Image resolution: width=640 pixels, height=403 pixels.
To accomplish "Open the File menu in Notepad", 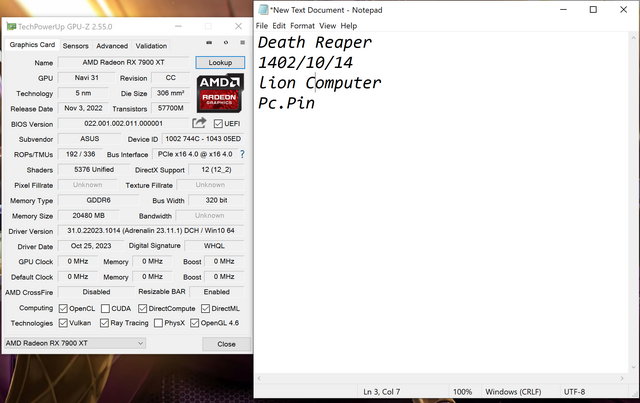I will click(262, 25).
